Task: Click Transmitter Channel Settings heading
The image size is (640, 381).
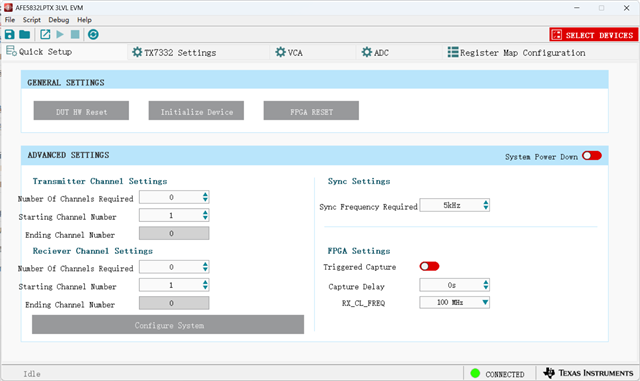Action: pyautogui.click(x=100, y=181)
